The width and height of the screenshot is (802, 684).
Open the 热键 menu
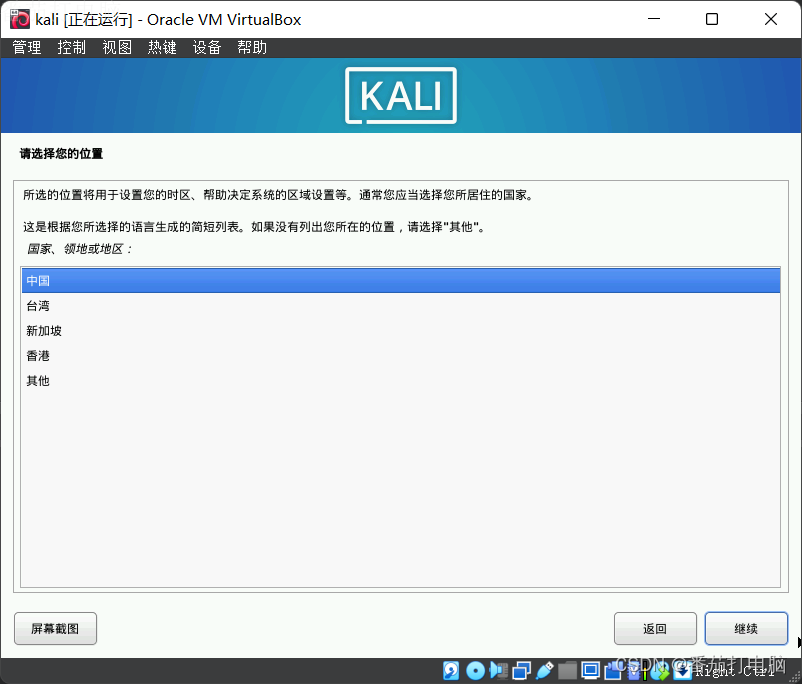162,48
